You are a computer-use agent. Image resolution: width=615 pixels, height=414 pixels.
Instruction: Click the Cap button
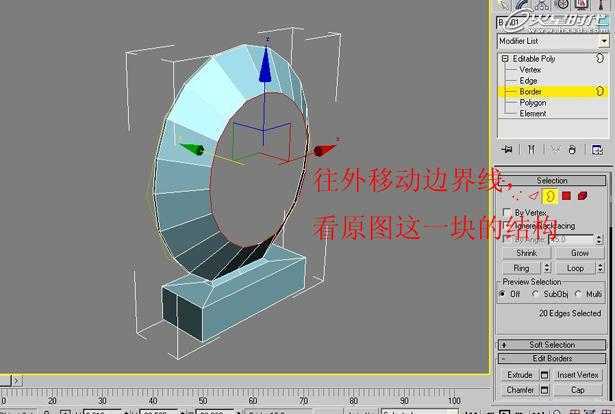click(x=578, y=390)
